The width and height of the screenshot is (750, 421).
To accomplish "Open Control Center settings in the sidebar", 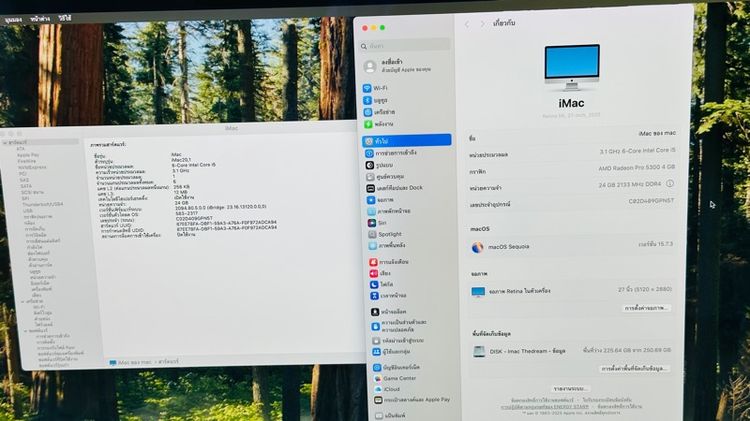I will pos(385,177).
